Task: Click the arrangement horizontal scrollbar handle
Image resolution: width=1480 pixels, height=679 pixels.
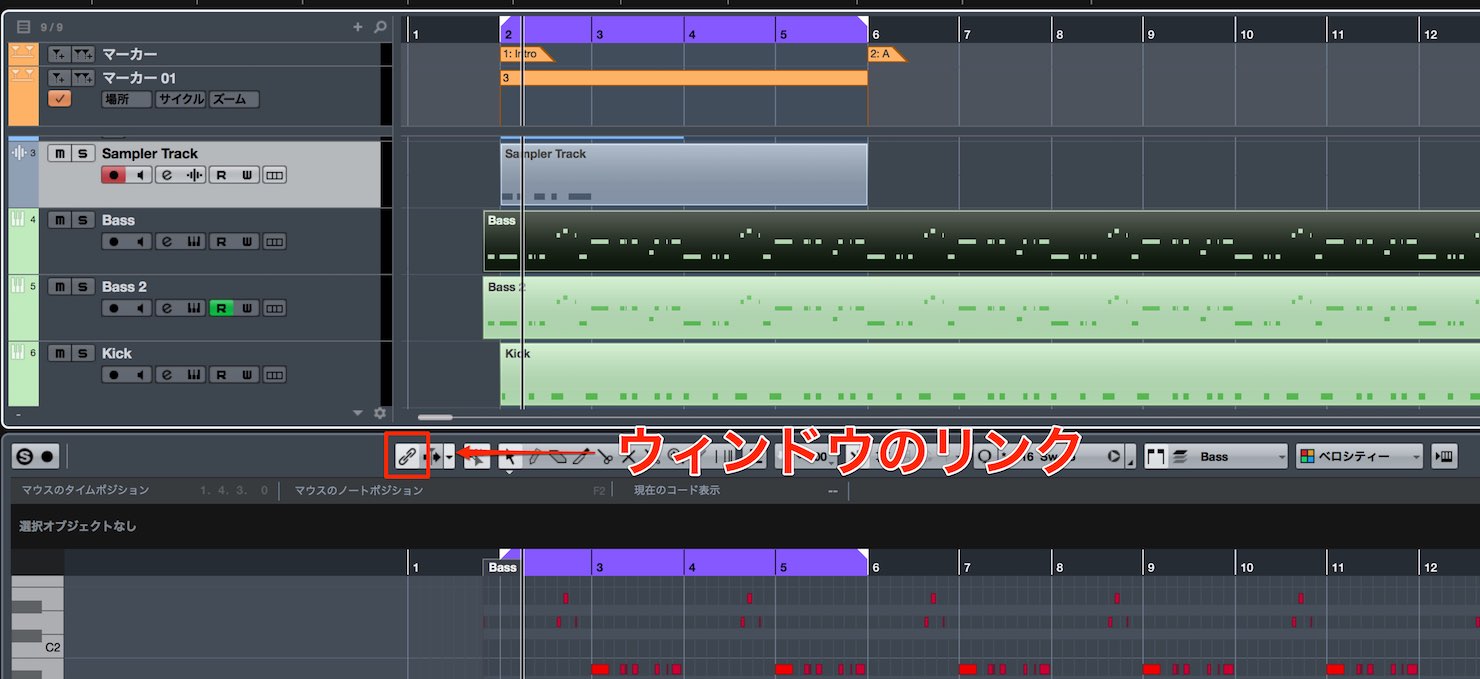Action: [x=435, y=417]
